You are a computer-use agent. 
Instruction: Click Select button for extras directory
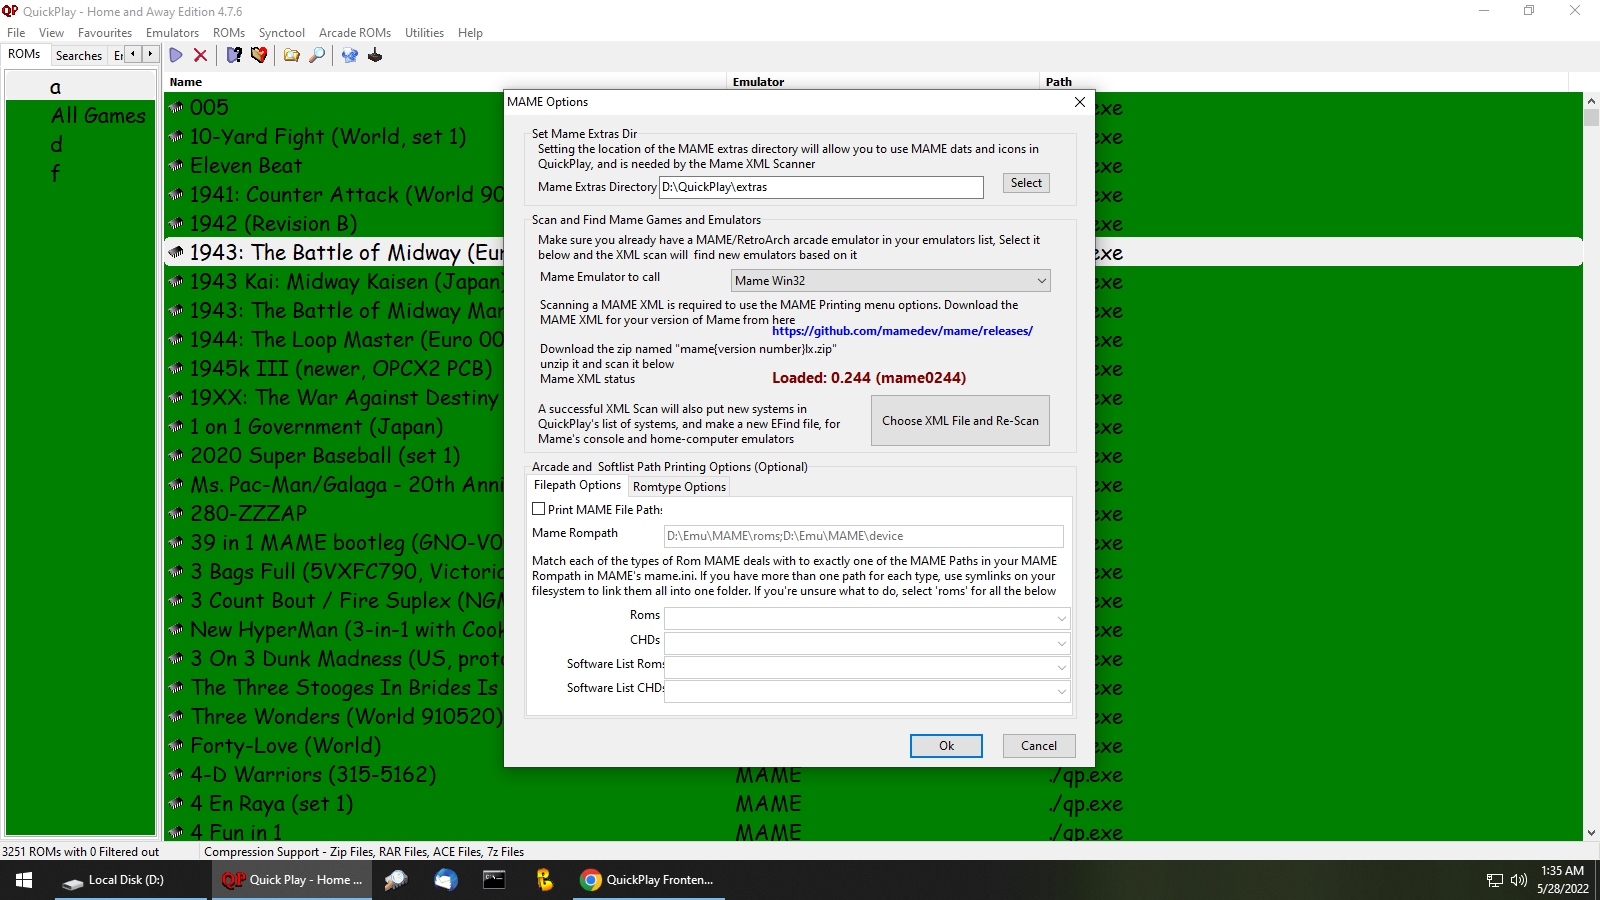1026,183
